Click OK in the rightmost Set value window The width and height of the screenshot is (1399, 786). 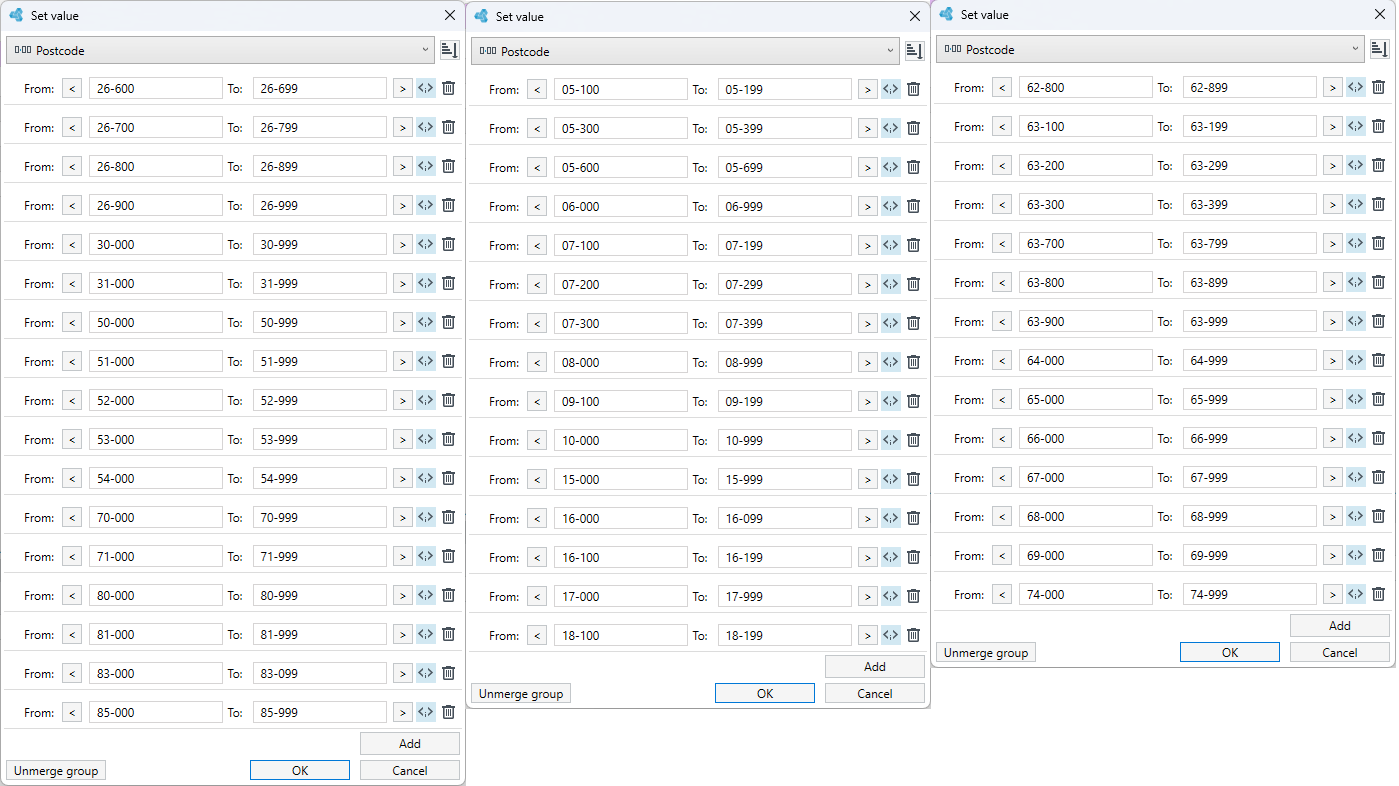(1230, 652)
